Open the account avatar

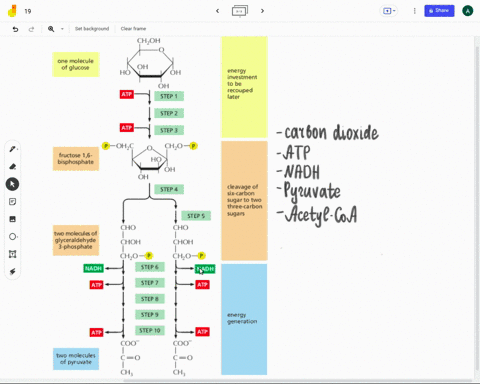click(x=468, y=11)
